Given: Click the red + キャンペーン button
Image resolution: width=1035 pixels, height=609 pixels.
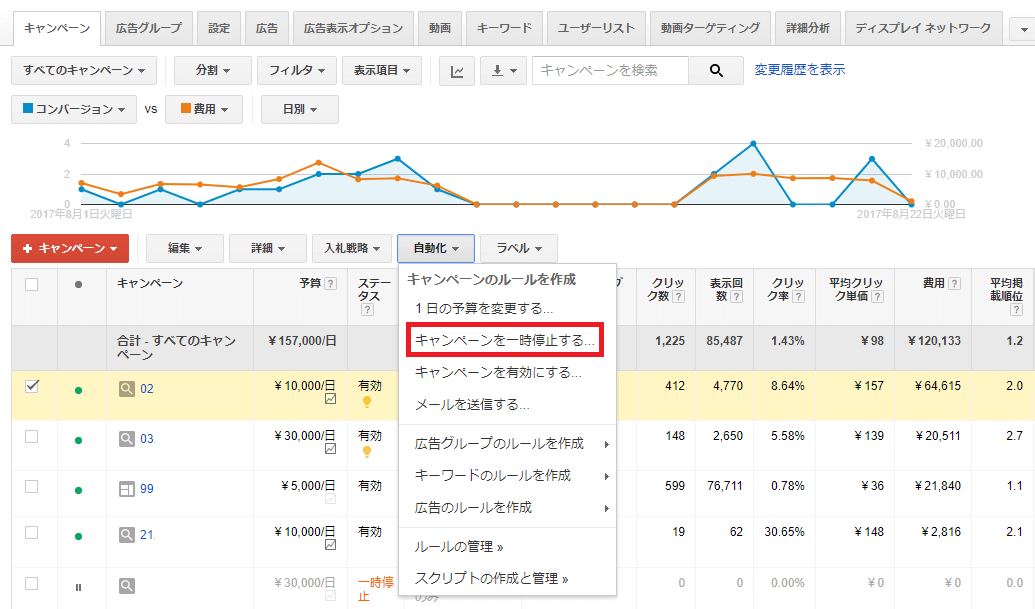Looking at the screenshot, I should click(70, 249).
